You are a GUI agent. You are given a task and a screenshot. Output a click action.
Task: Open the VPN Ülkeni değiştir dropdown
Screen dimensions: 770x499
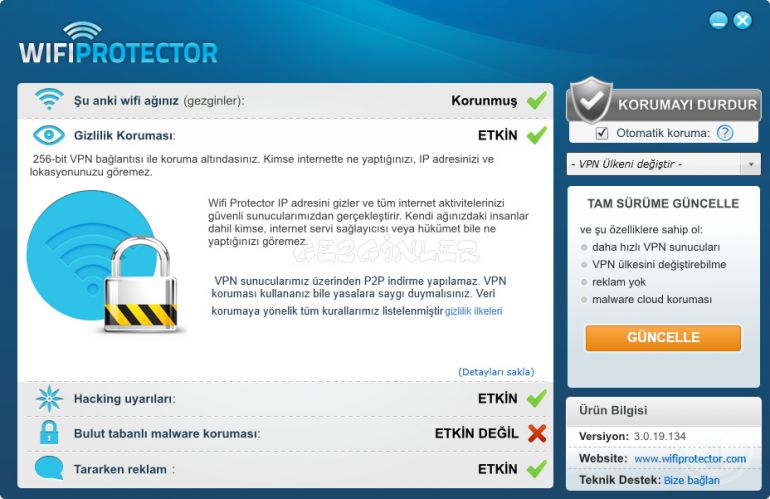[663, 164]
